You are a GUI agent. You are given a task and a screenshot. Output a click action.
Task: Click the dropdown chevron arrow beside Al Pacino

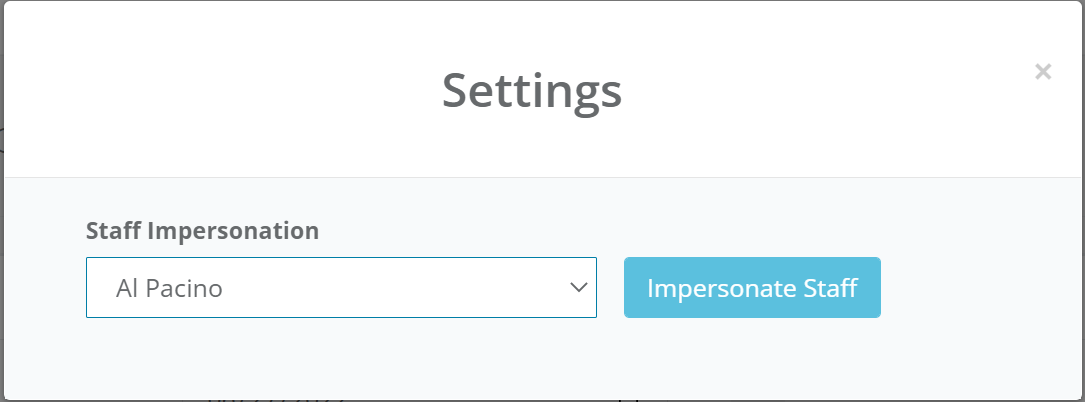578,288
